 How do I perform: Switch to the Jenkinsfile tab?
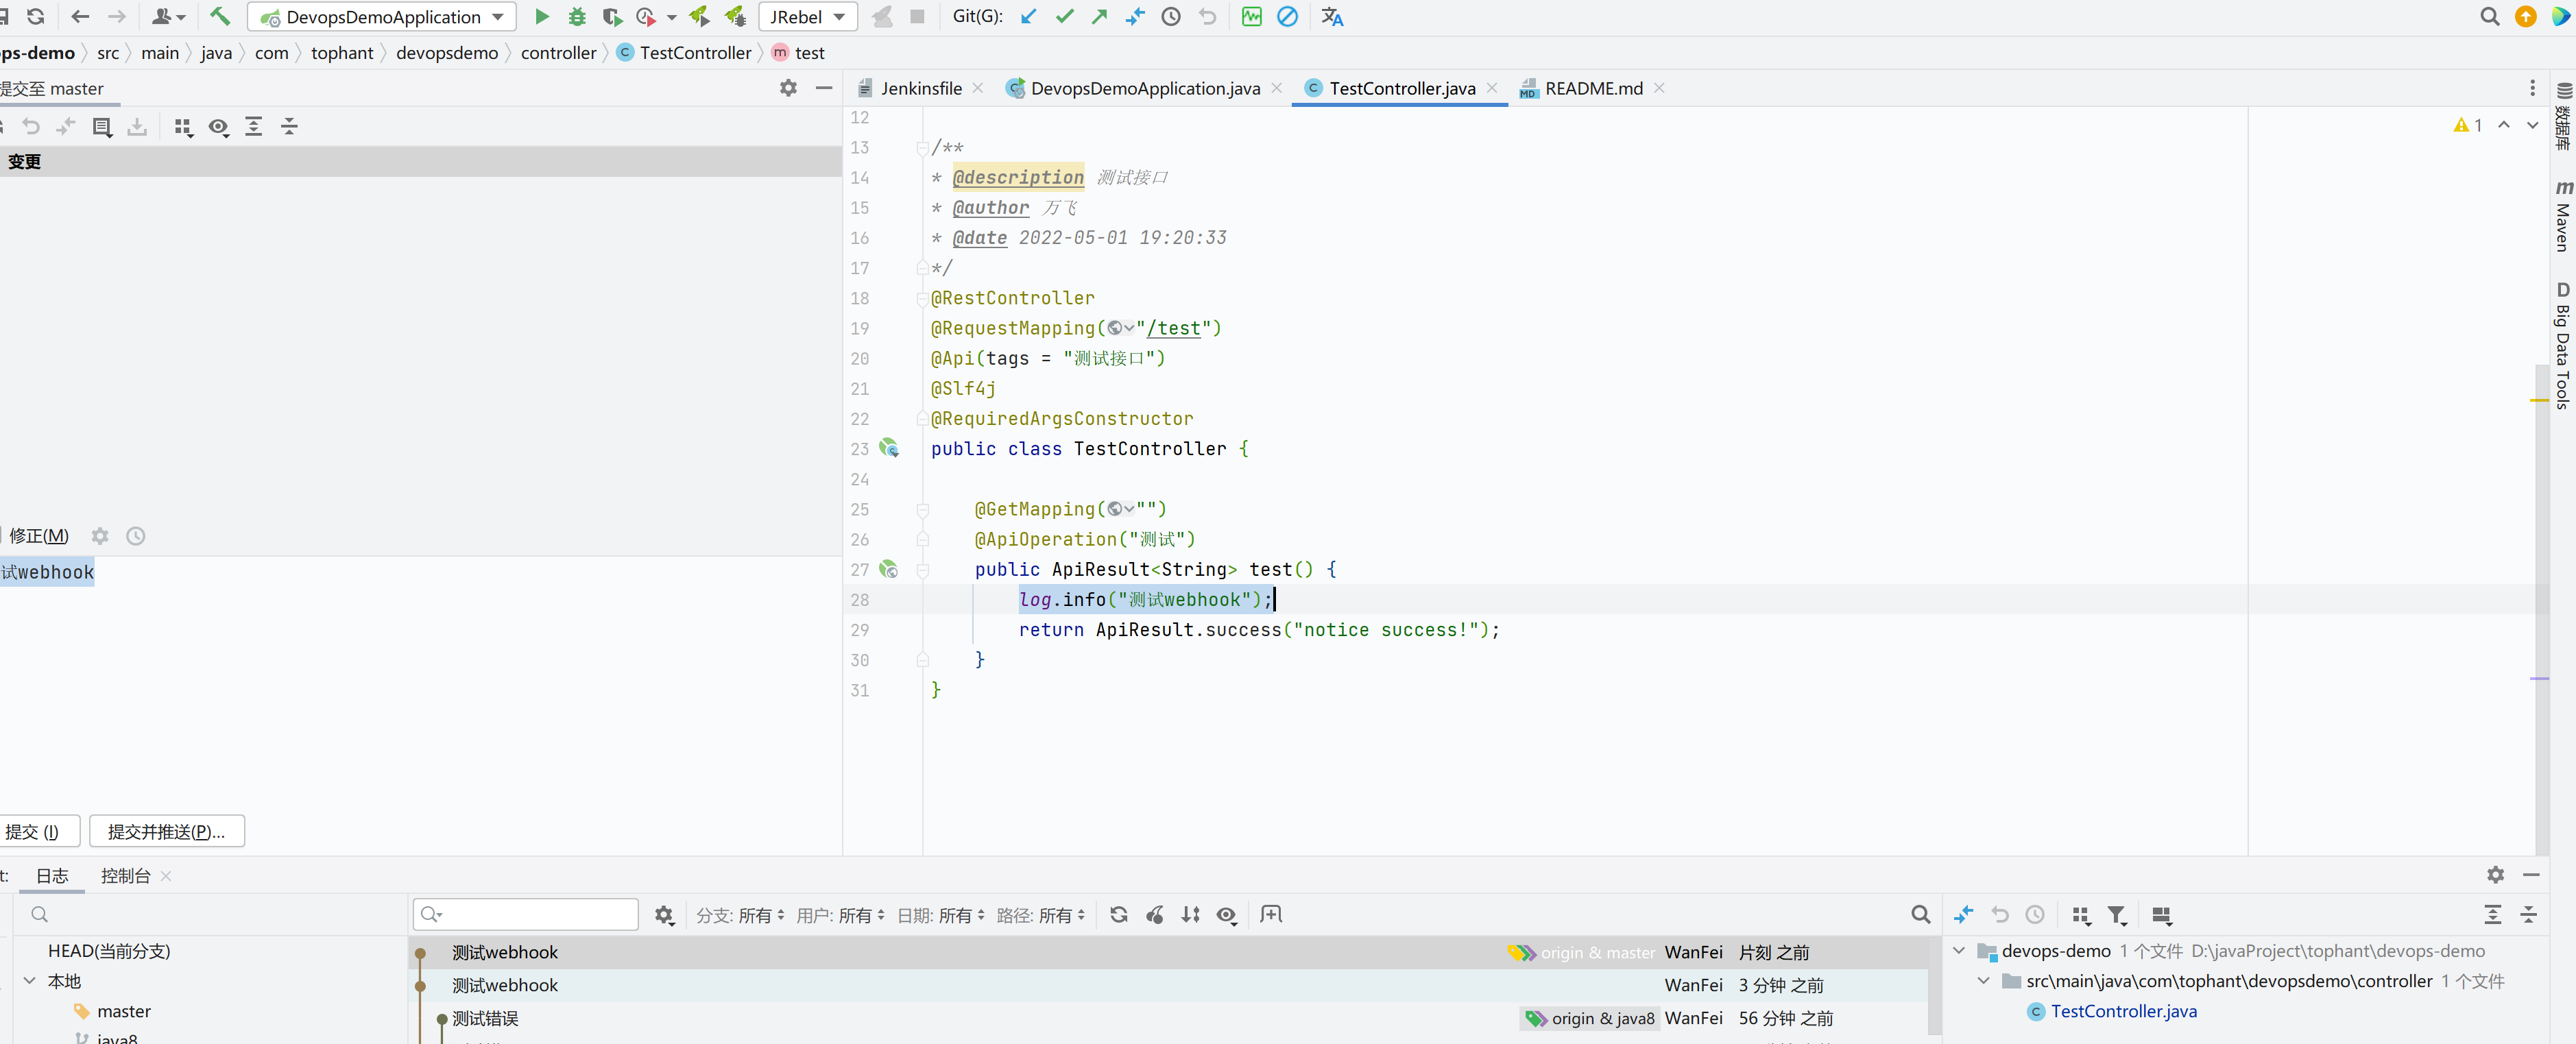click(x=920, y=88)
